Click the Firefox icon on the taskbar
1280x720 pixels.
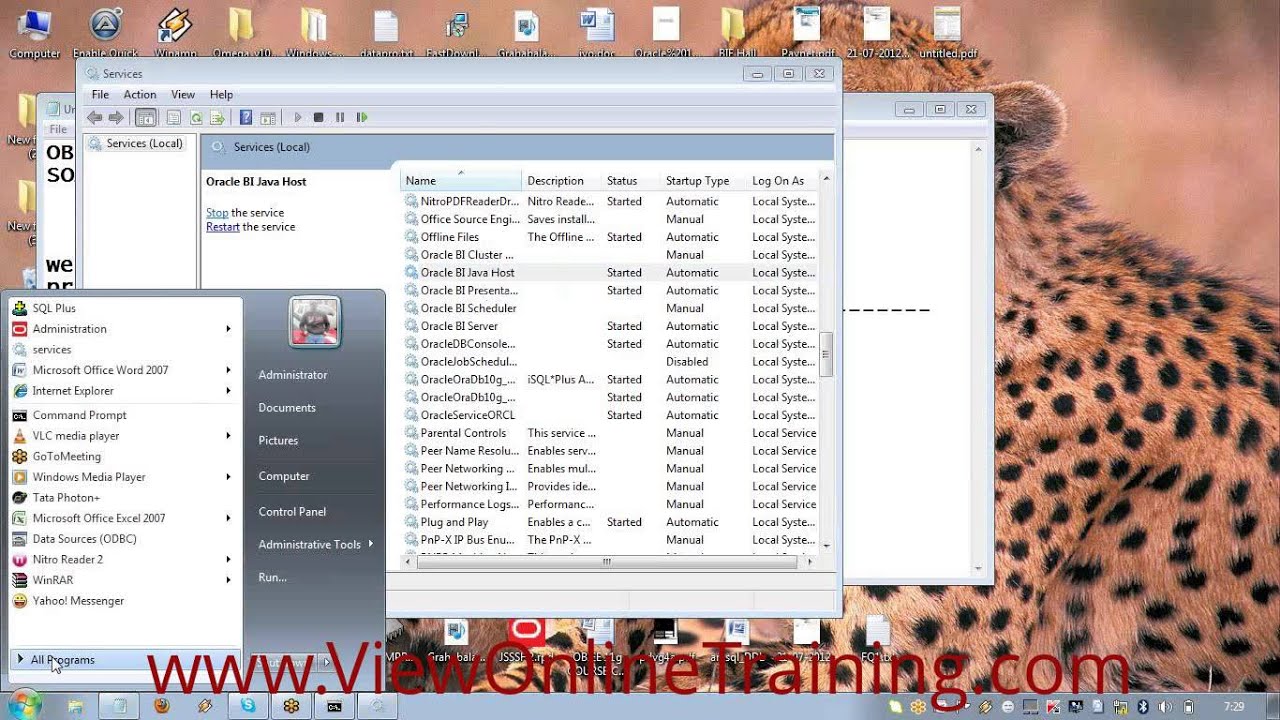coord(162,706)
